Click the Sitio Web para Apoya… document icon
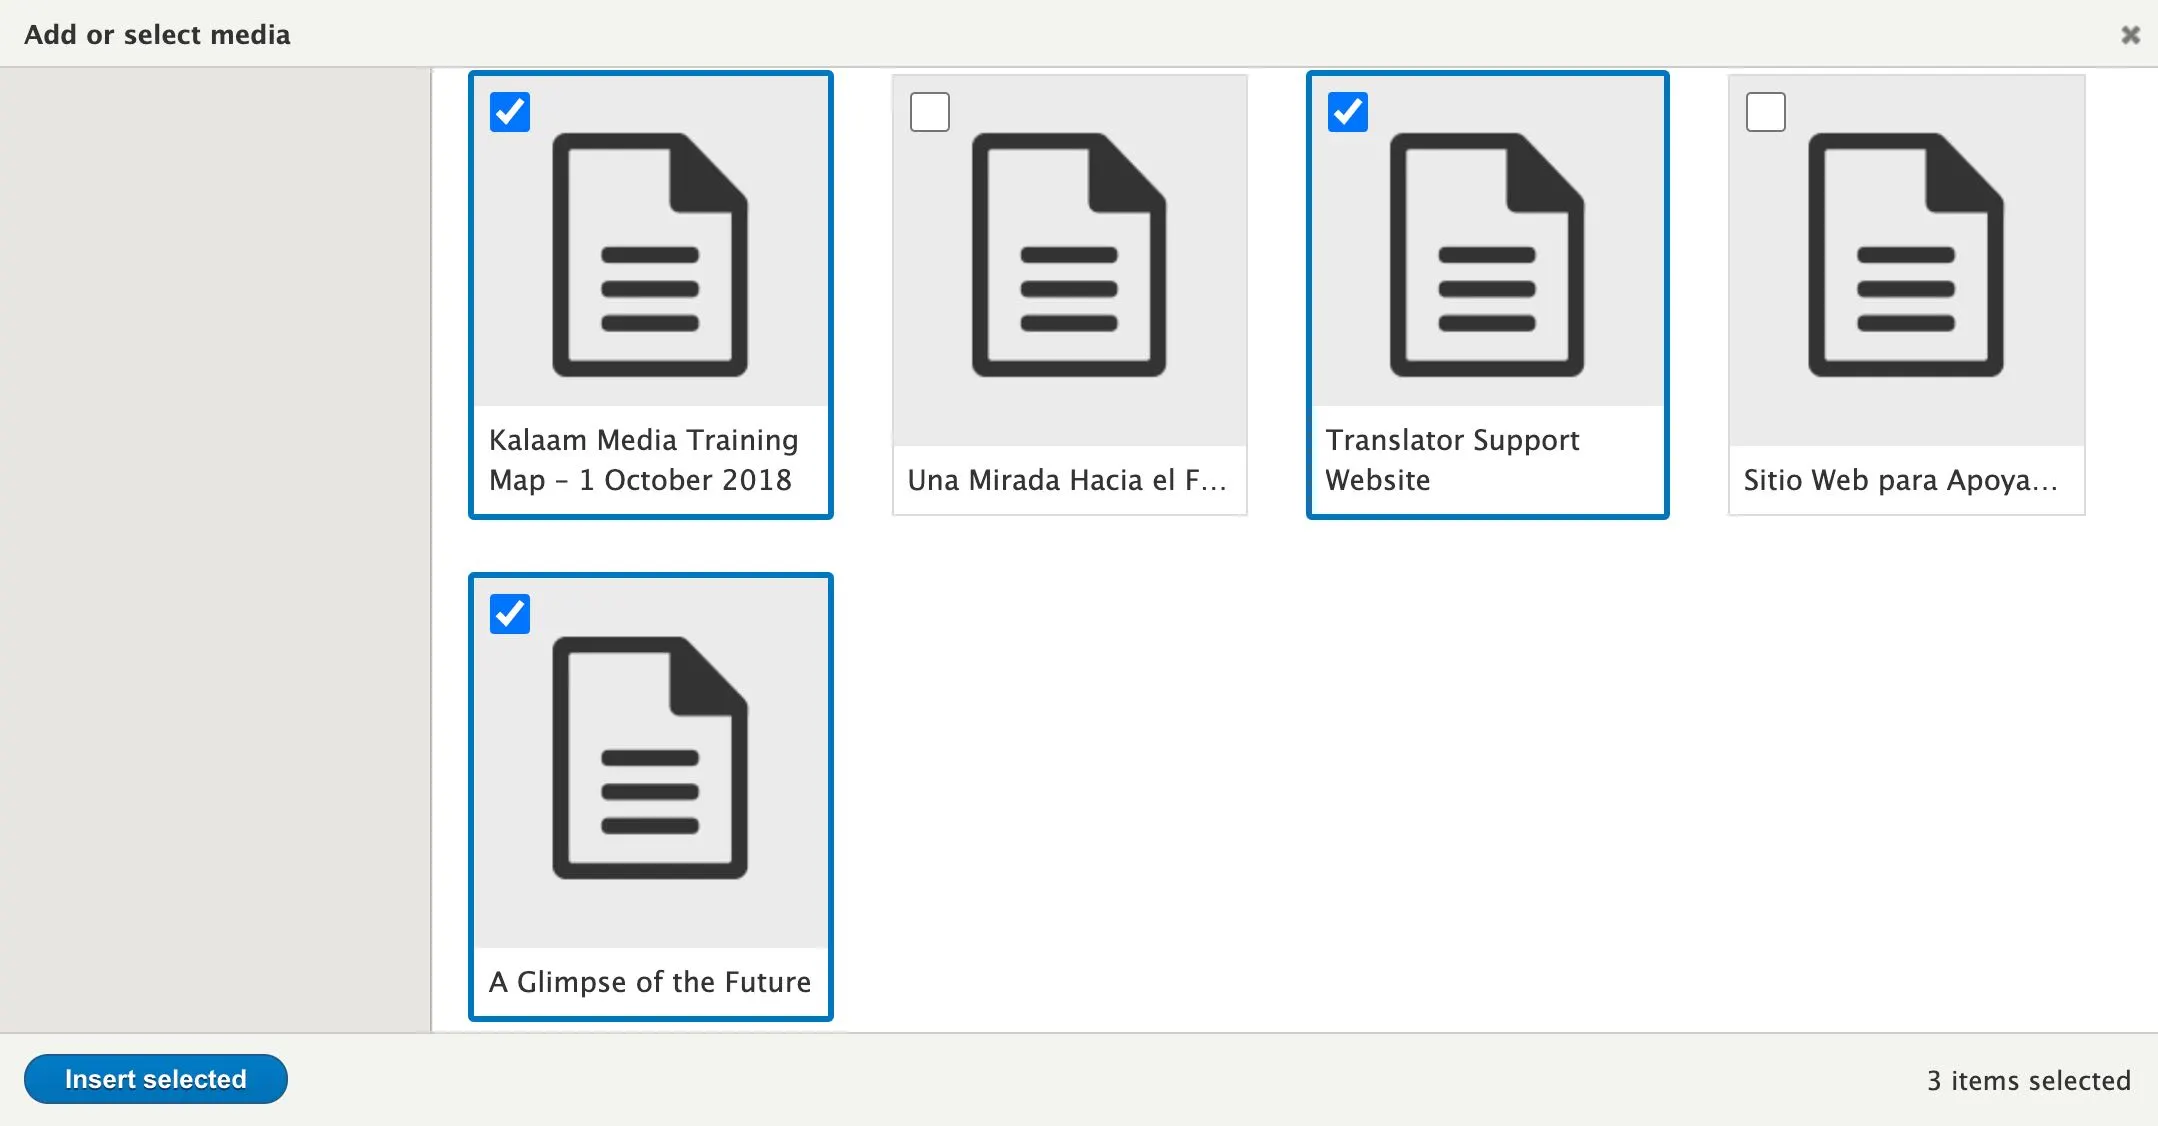The width and height of the screenshot is (2158, 1126). click(1906, 255)
